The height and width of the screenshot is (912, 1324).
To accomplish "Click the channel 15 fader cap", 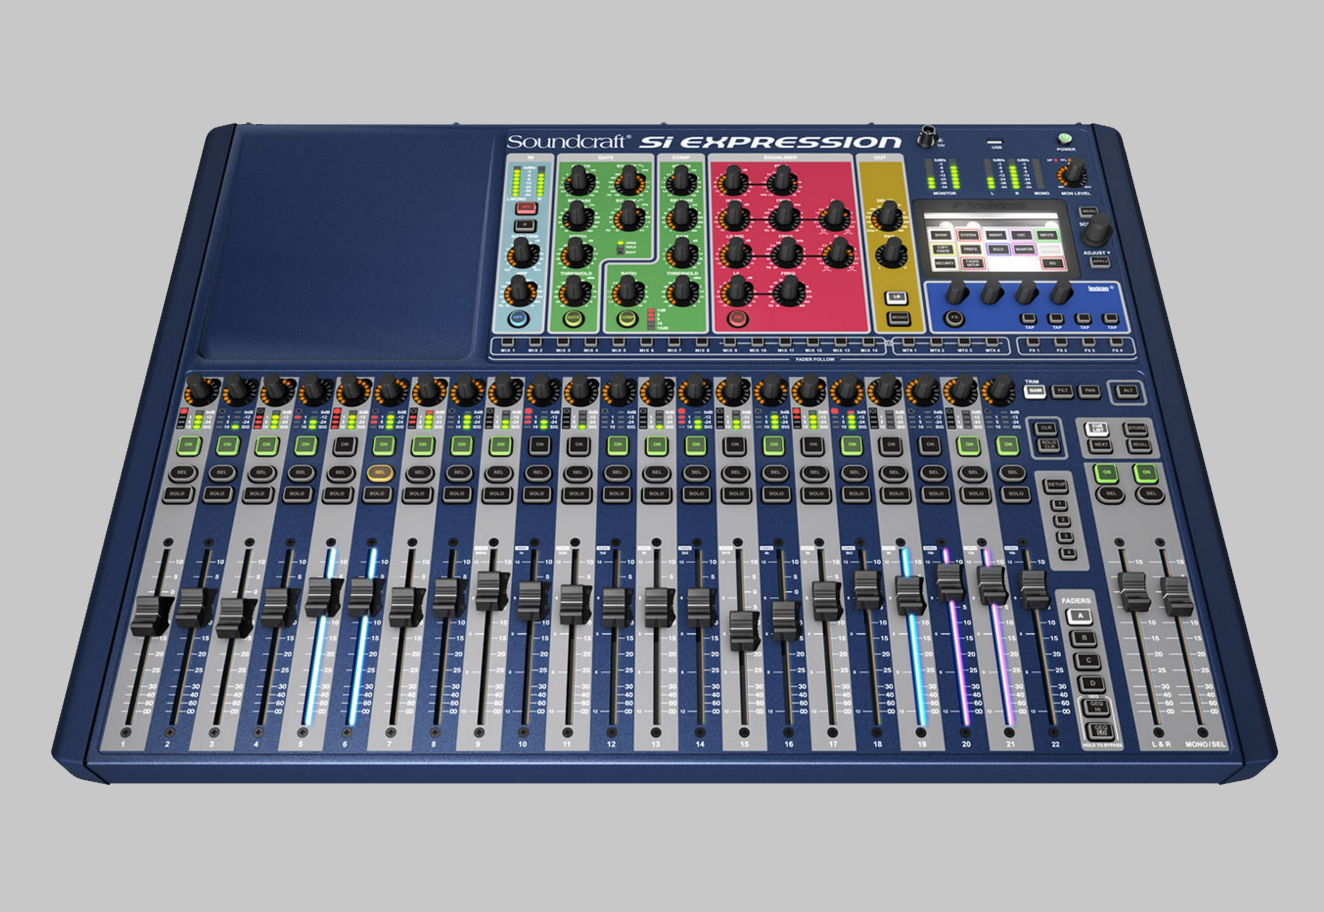I will pyautogui.click(x=743, y=629).
